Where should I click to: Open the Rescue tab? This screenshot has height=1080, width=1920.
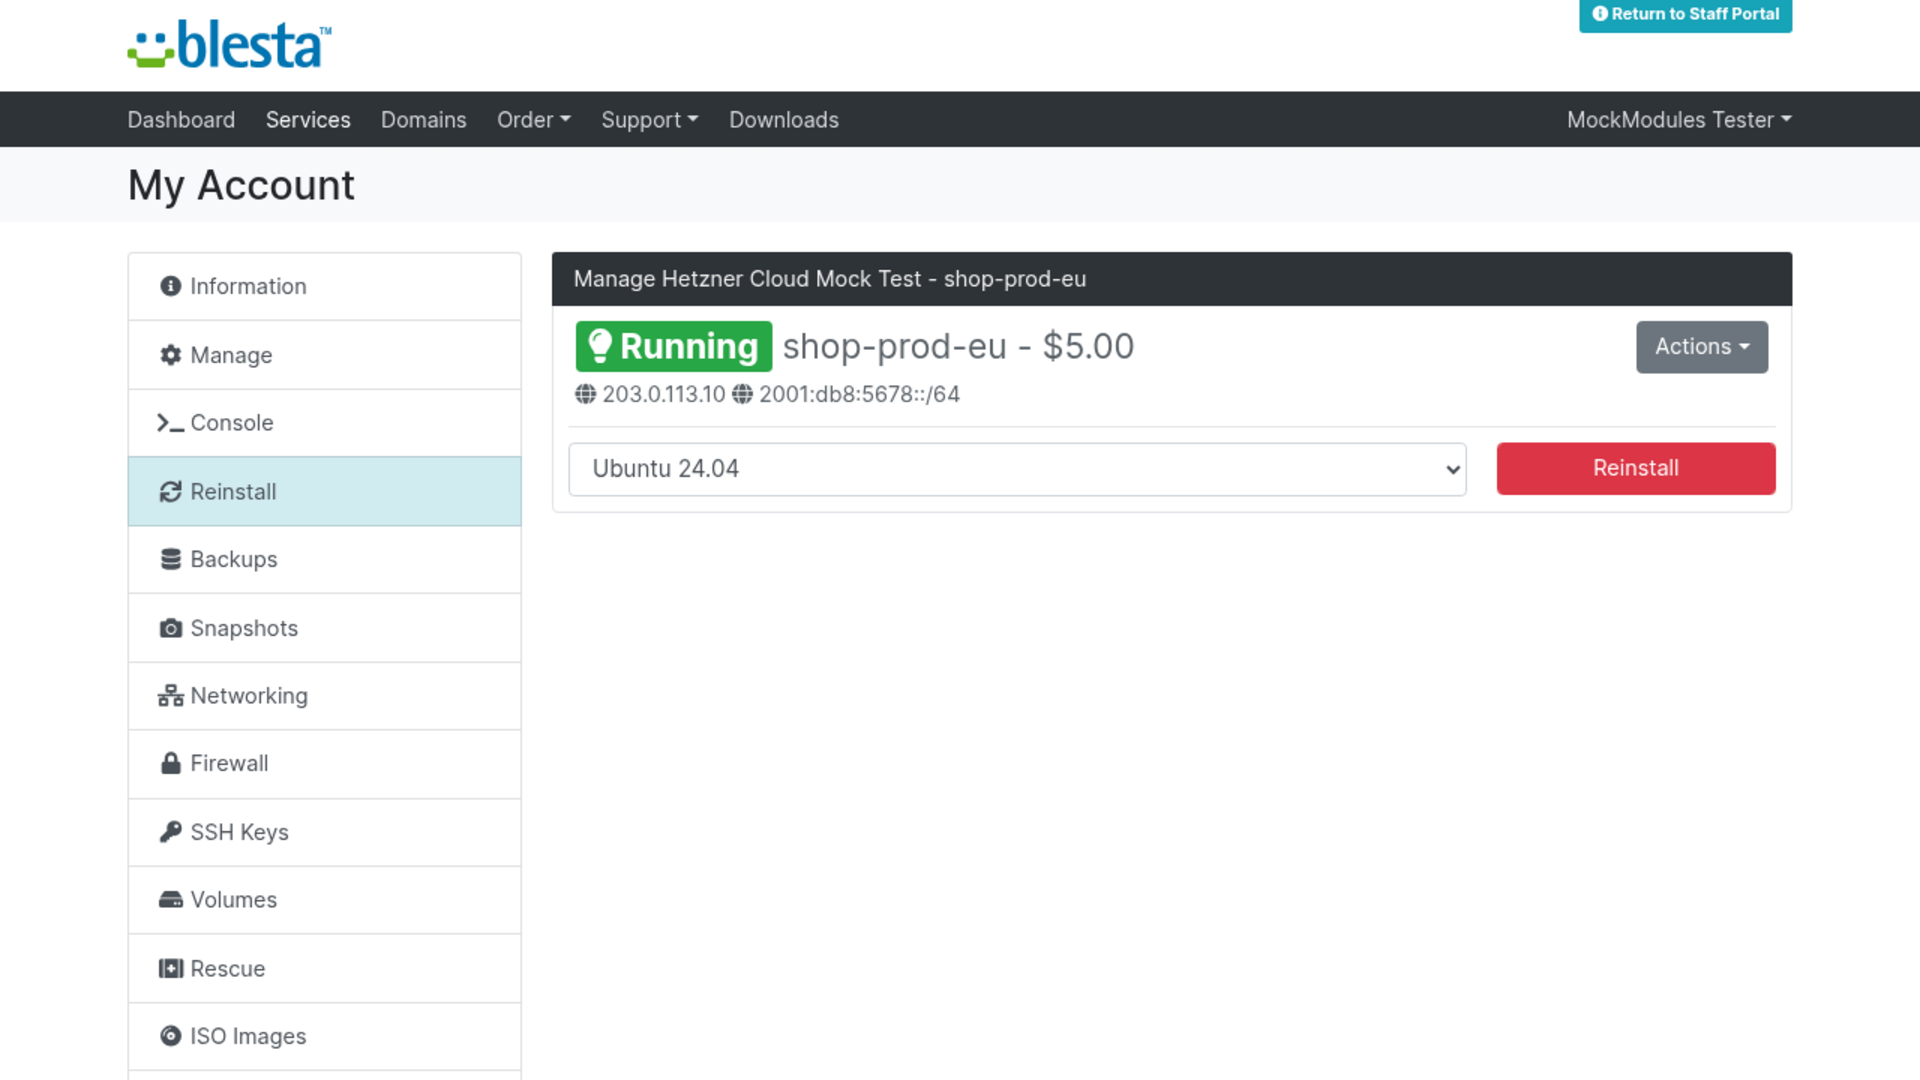click(x=325, y=968)
